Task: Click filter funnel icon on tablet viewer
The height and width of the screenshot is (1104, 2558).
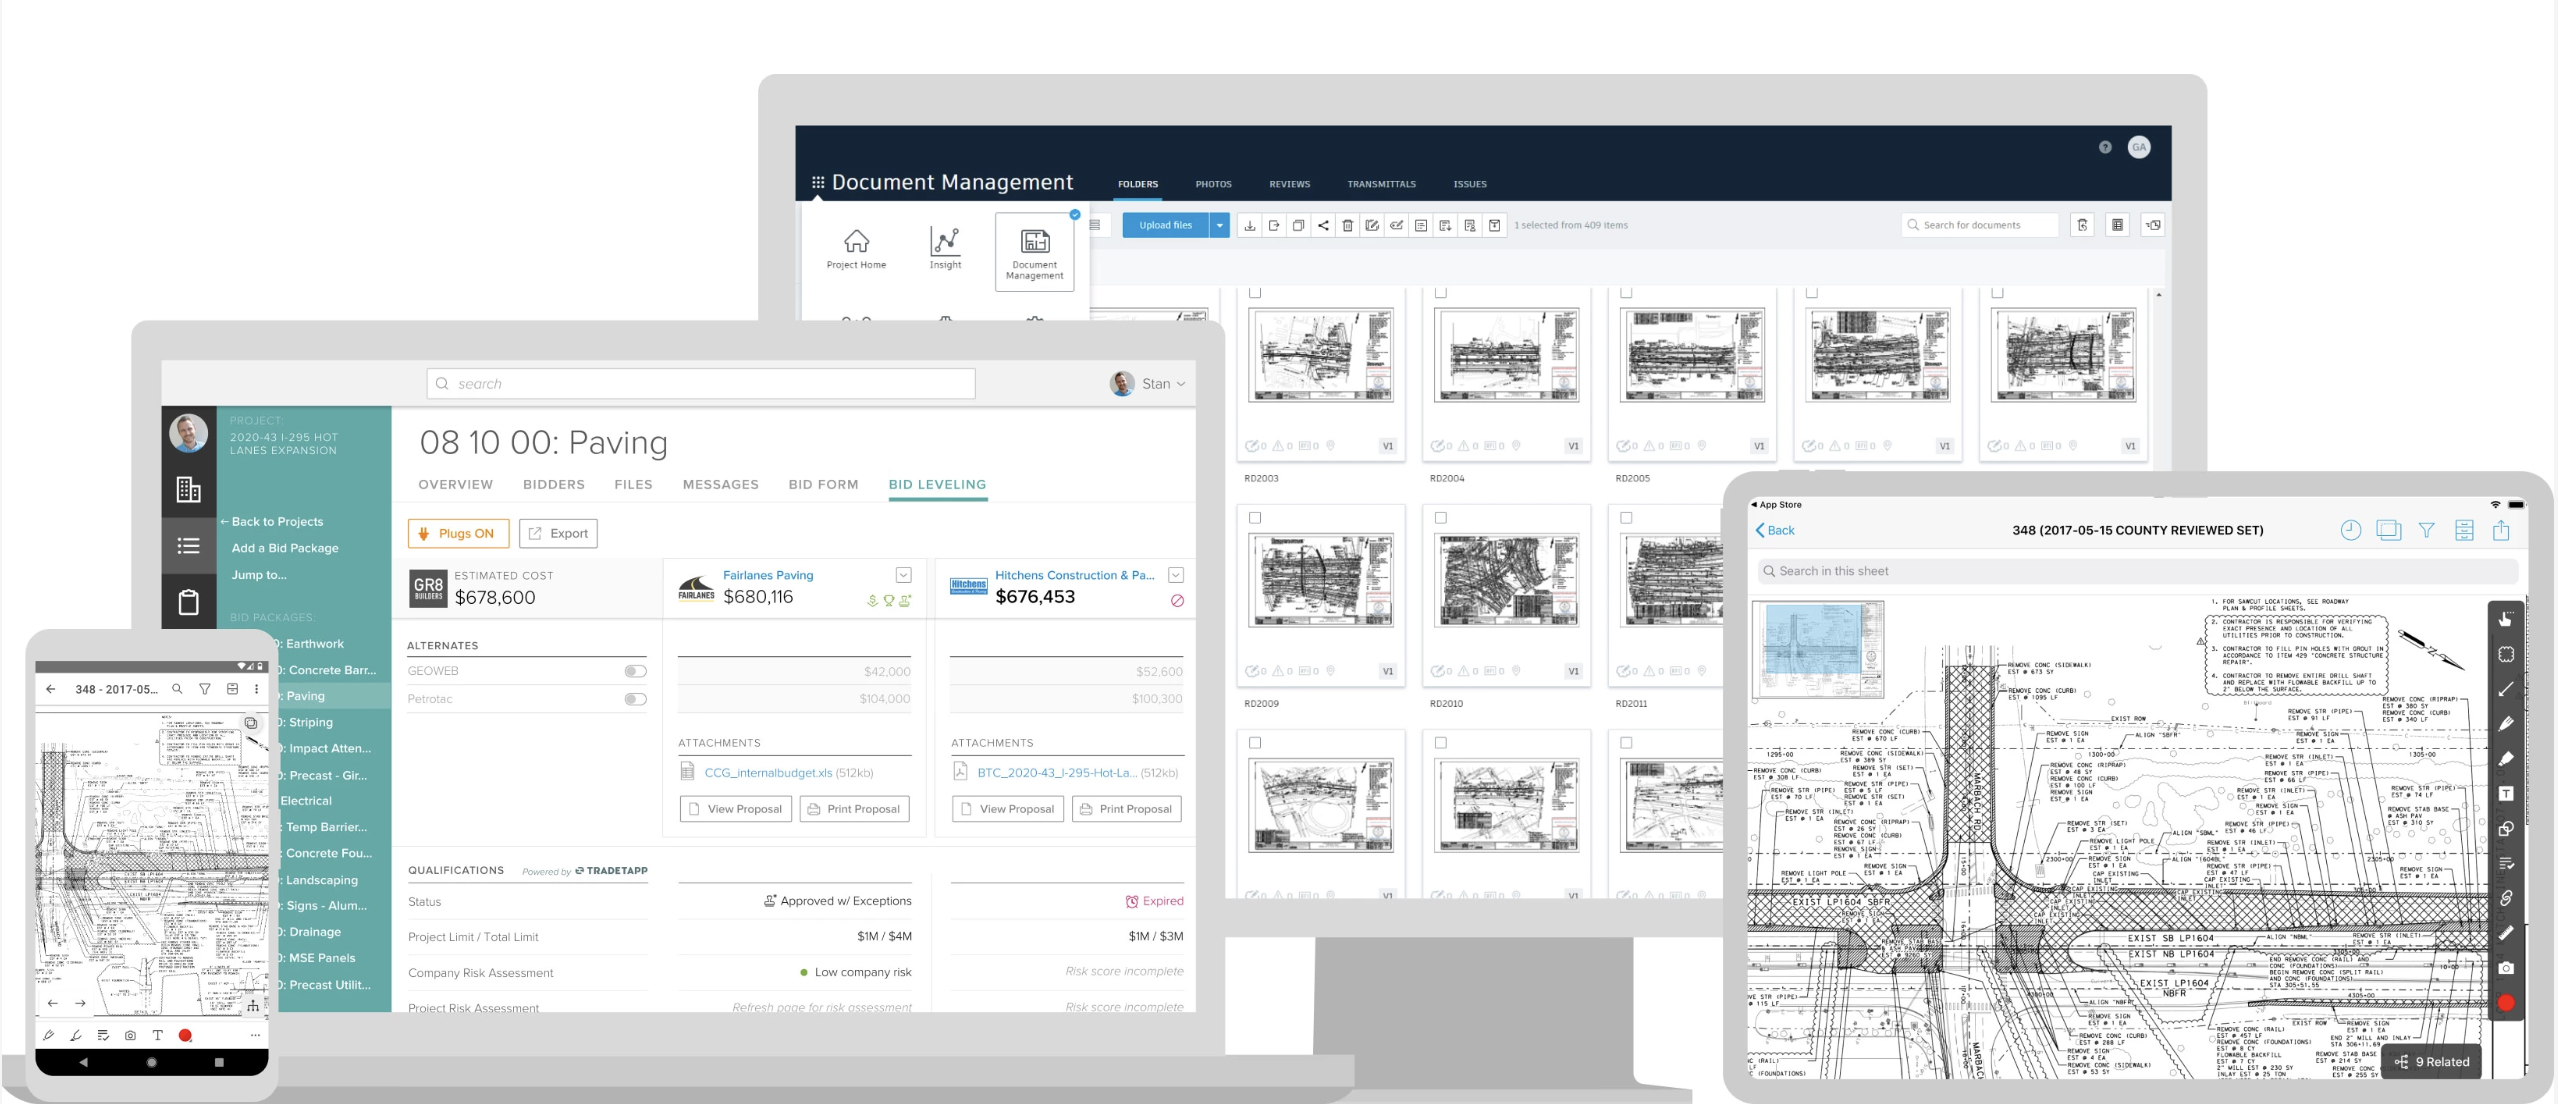Action: point(2426,530)
